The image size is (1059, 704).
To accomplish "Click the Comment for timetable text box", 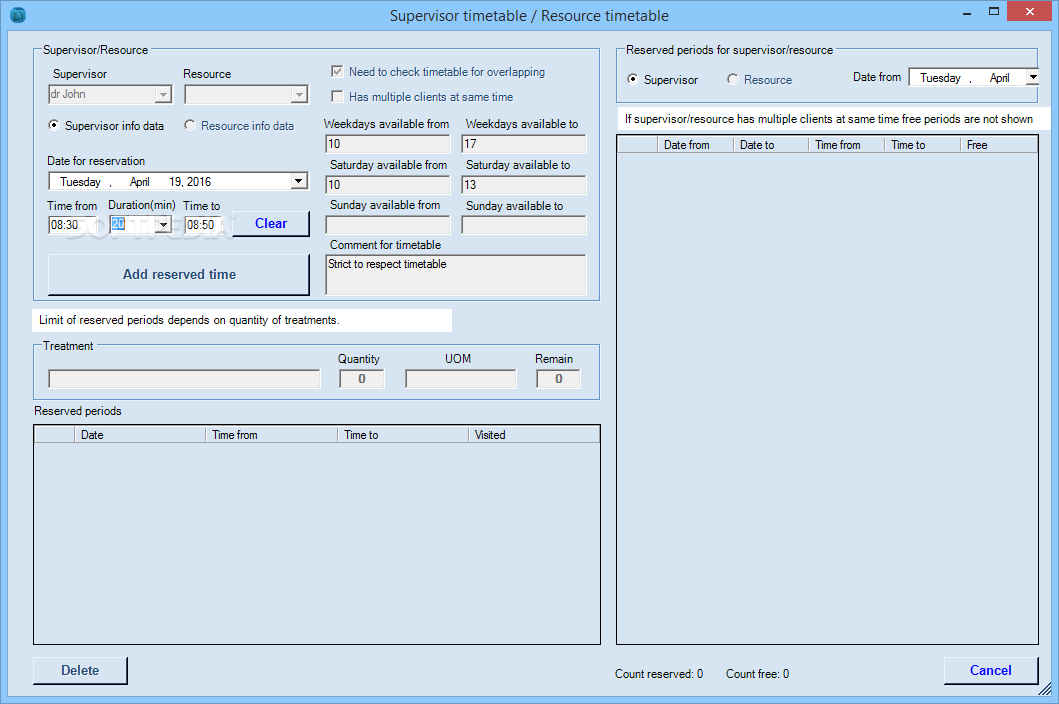I will 456,274.
